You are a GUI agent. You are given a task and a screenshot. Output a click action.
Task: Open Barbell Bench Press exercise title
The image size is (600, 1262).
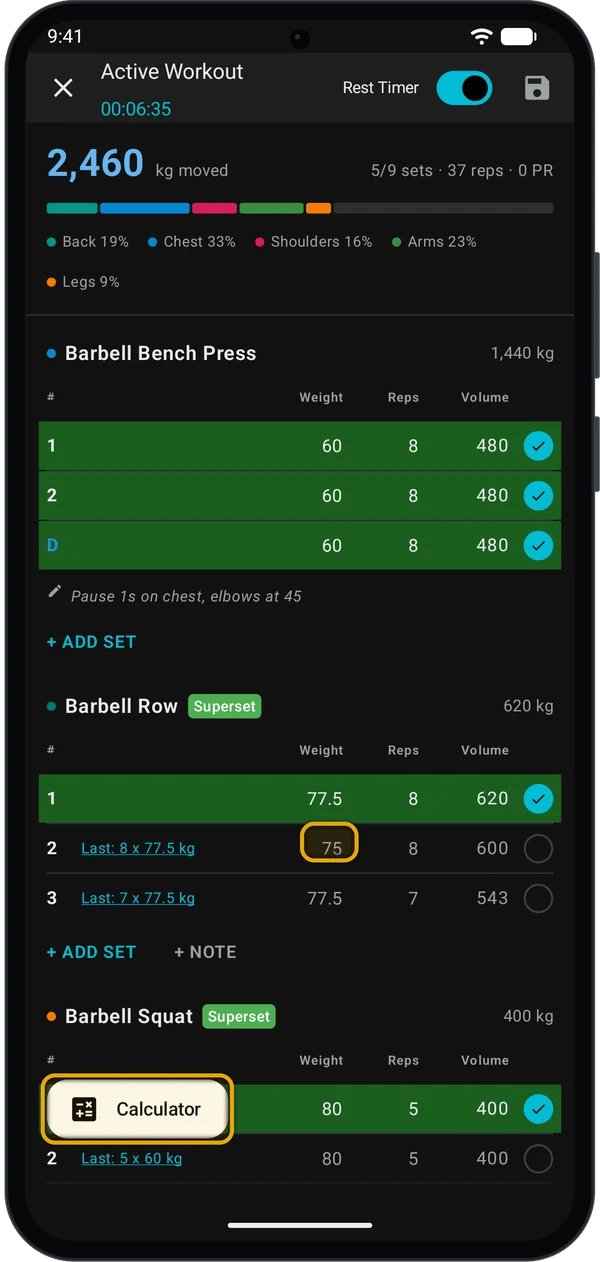tap(160, 353)
